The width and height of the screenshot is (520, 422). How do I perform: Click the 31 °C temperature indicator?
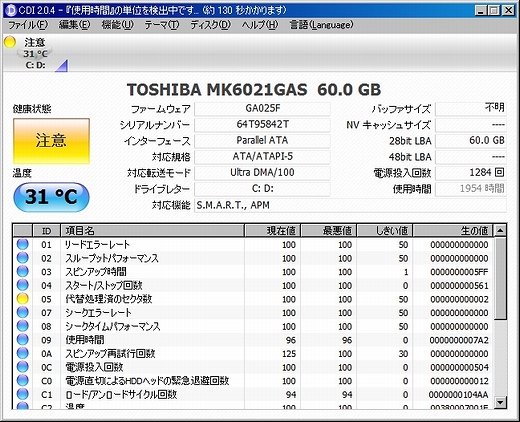pos(51,197)
